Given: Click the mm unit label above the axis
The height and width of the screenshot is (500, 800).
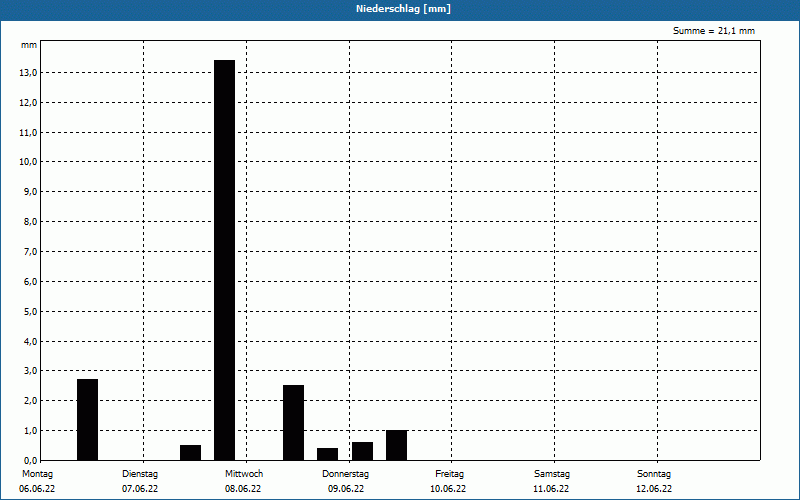Looking at the screenshot, I should pos(29,45).
